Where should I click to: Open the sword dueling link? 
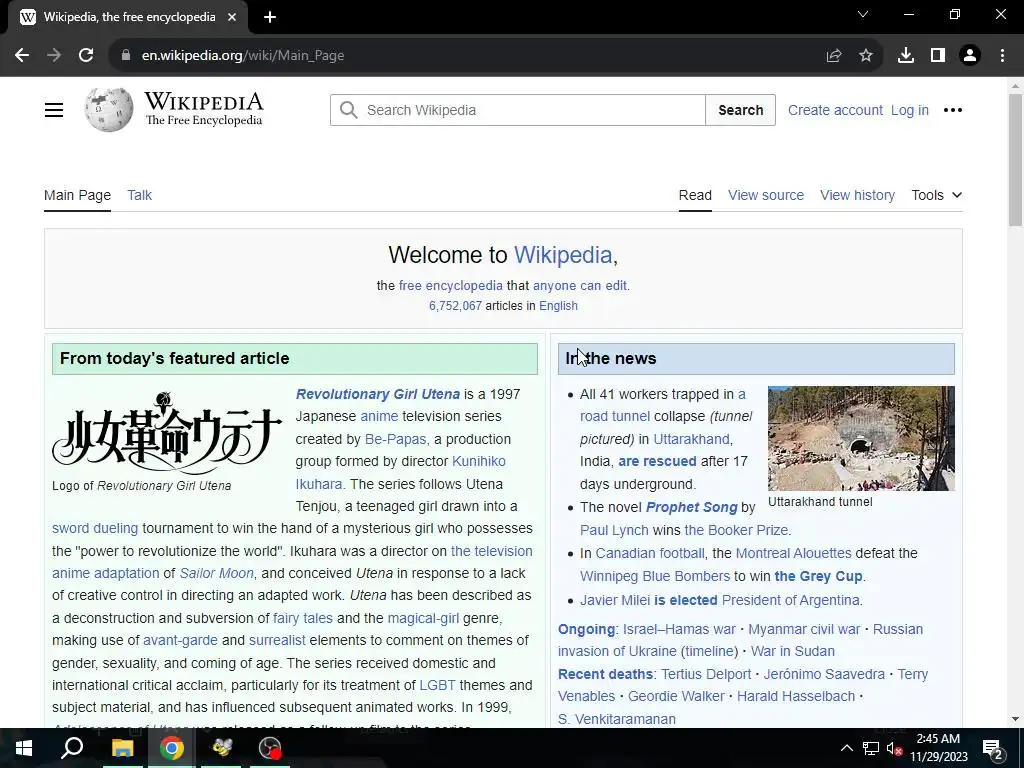95,528
